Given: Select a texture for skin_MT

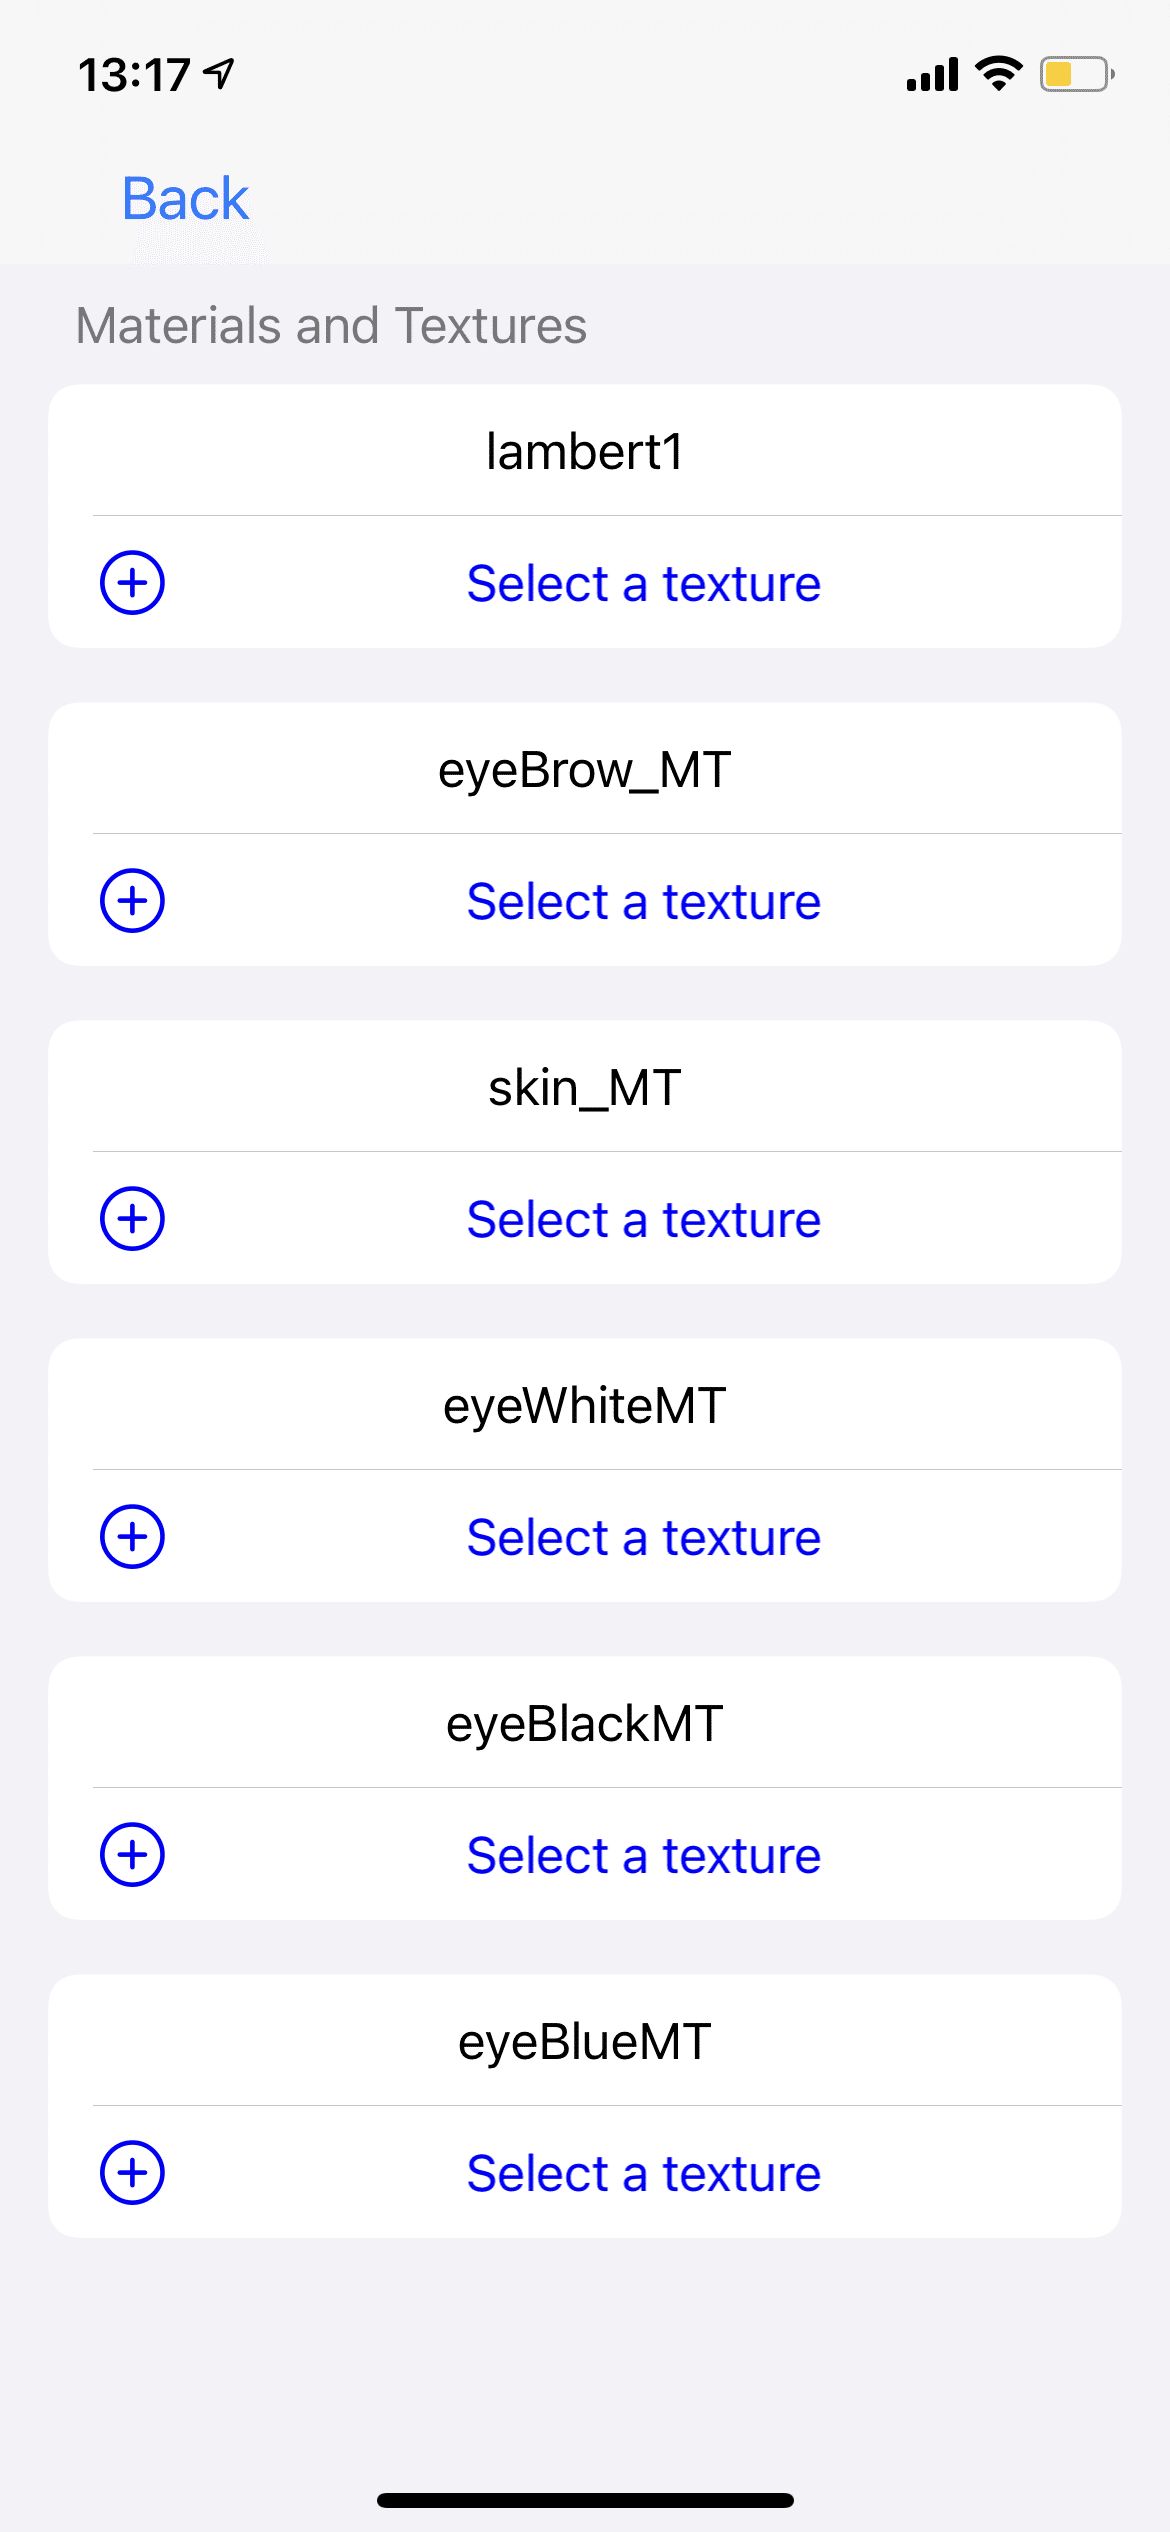Looking at the screenshot, I should coord(643,1220).
